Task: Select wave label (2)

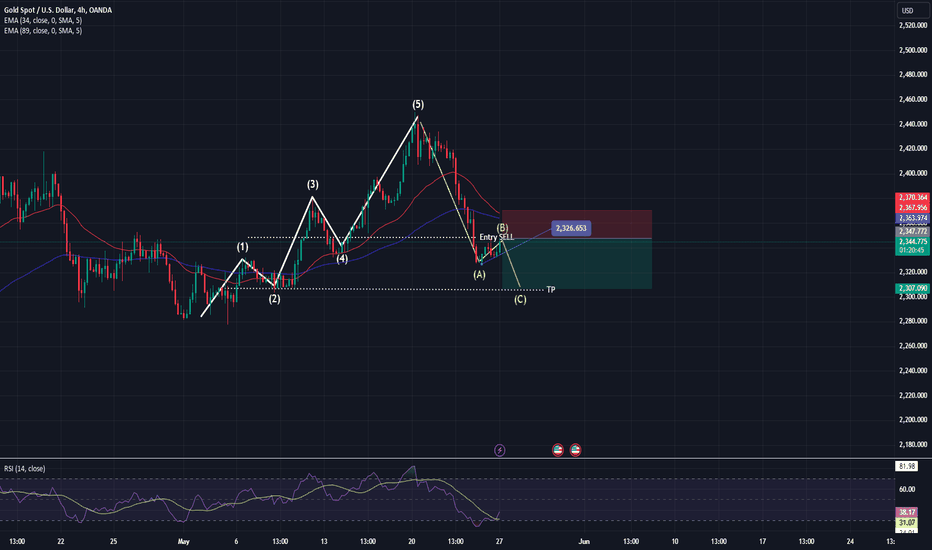Action: [274, 298]
